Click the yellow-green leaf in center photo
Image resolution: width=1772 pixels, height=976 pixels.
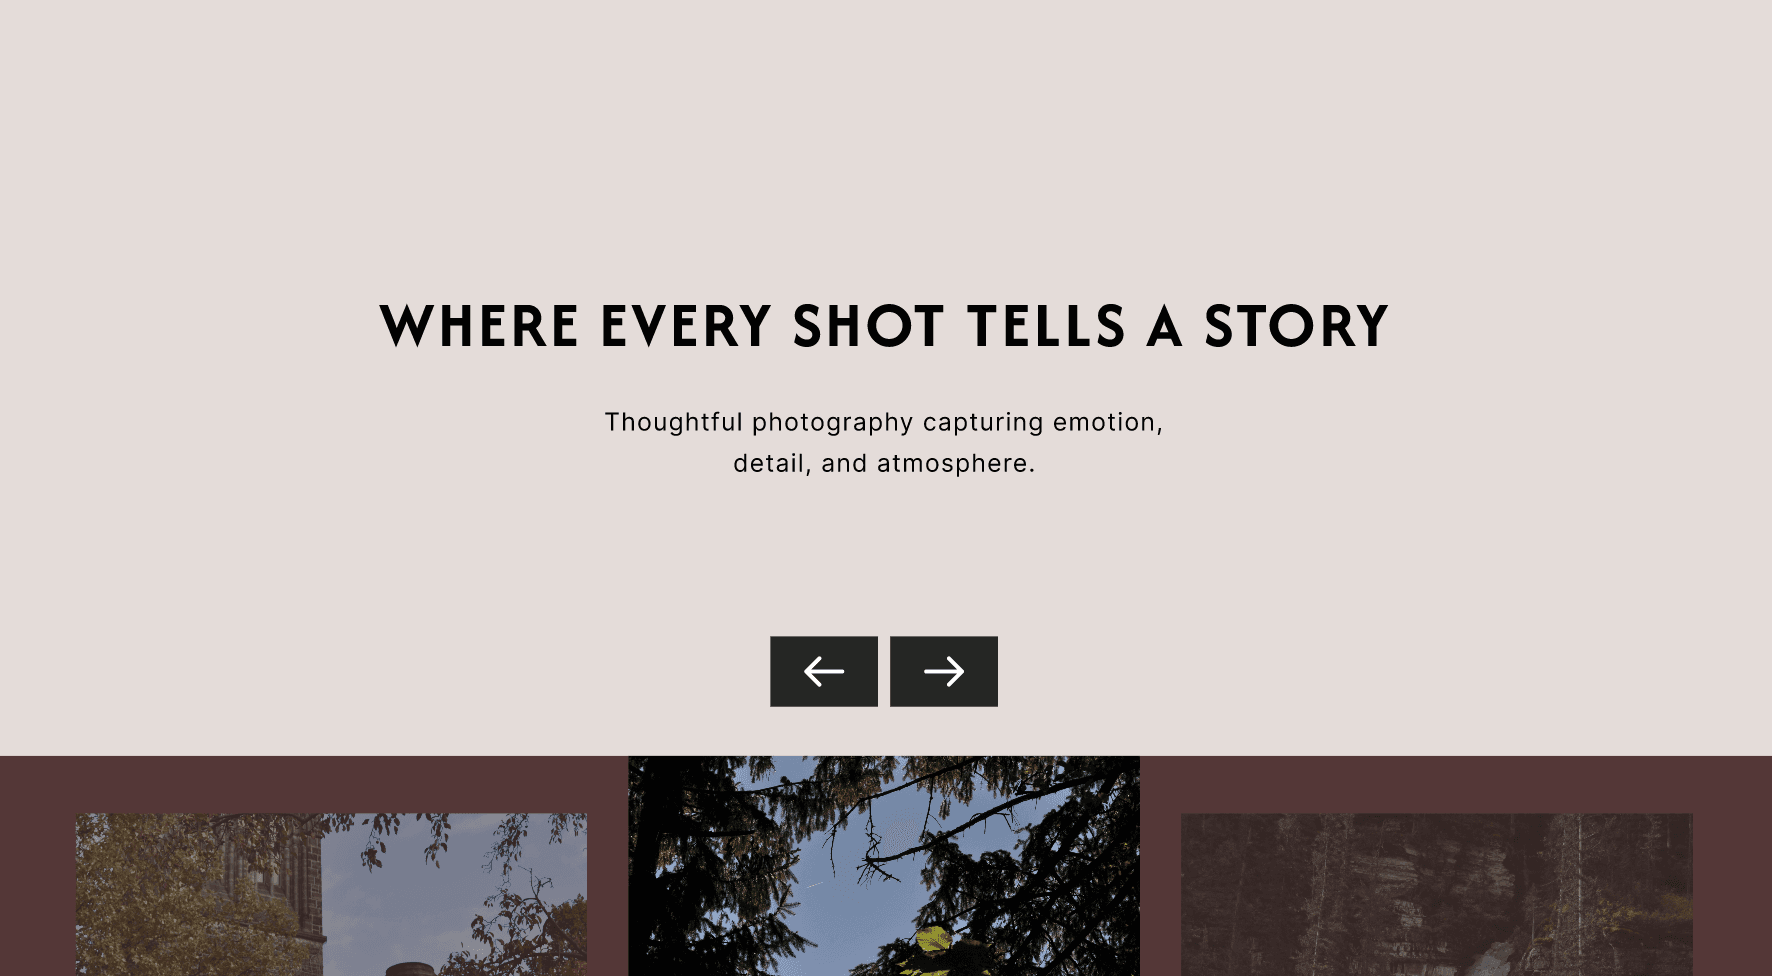[x=933, y=939]
